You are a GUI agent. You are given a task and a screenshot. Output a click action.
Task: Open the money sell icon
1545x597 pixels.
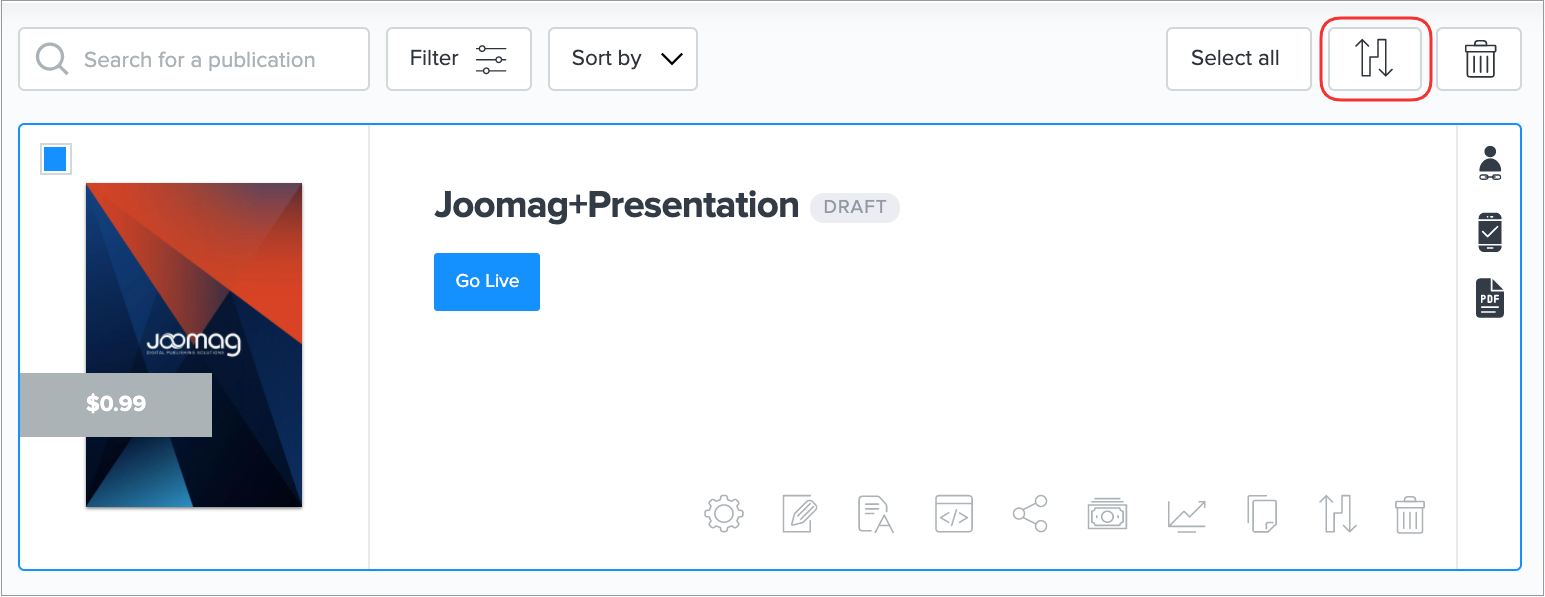(x=1107, y=514)
